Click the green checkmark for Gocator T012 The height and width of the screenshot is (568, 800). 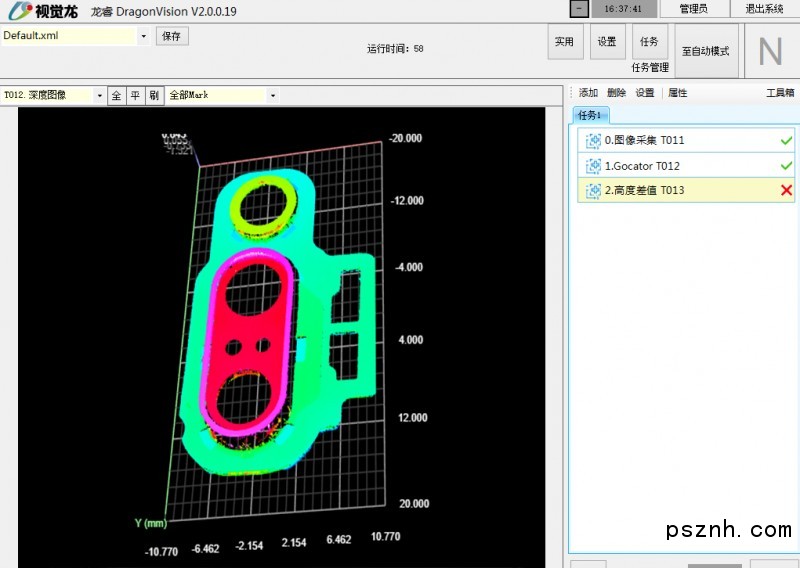(x=786, y=166)
